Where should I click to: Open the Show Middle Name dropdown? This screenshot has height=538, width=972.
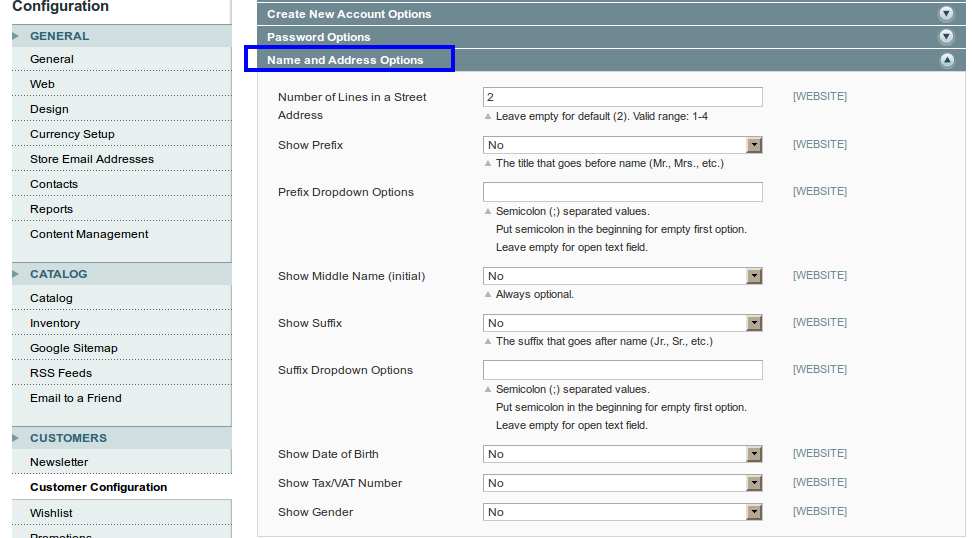(622, 276)
